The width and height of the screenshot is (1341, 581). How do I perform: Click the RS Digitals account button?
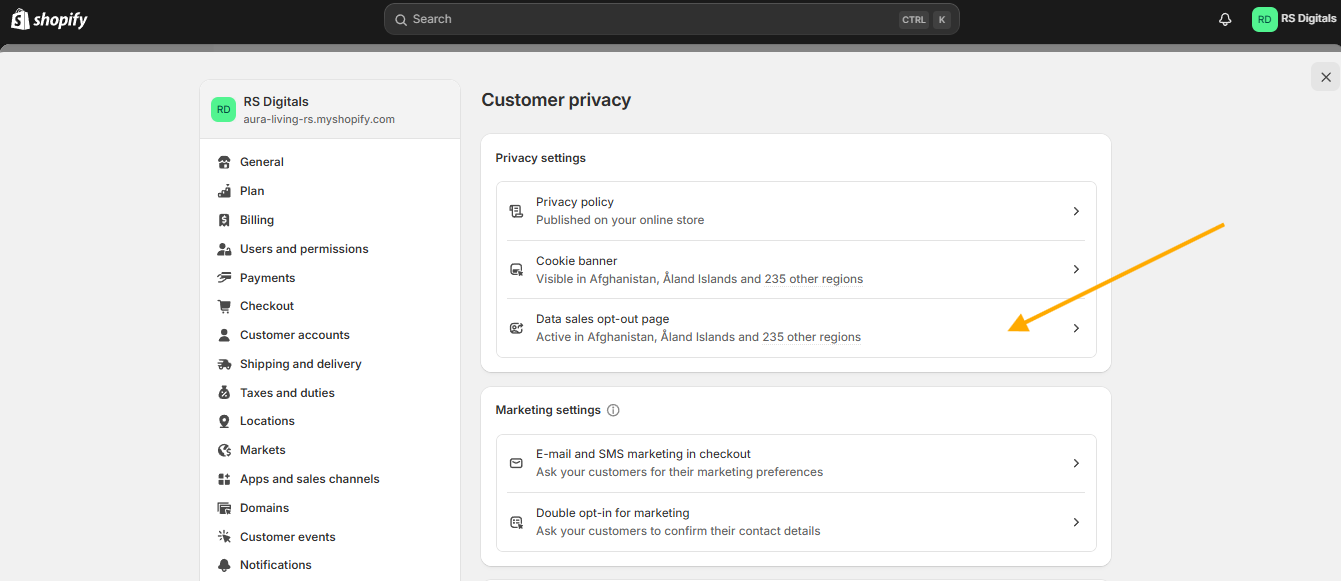point(1294,19)
